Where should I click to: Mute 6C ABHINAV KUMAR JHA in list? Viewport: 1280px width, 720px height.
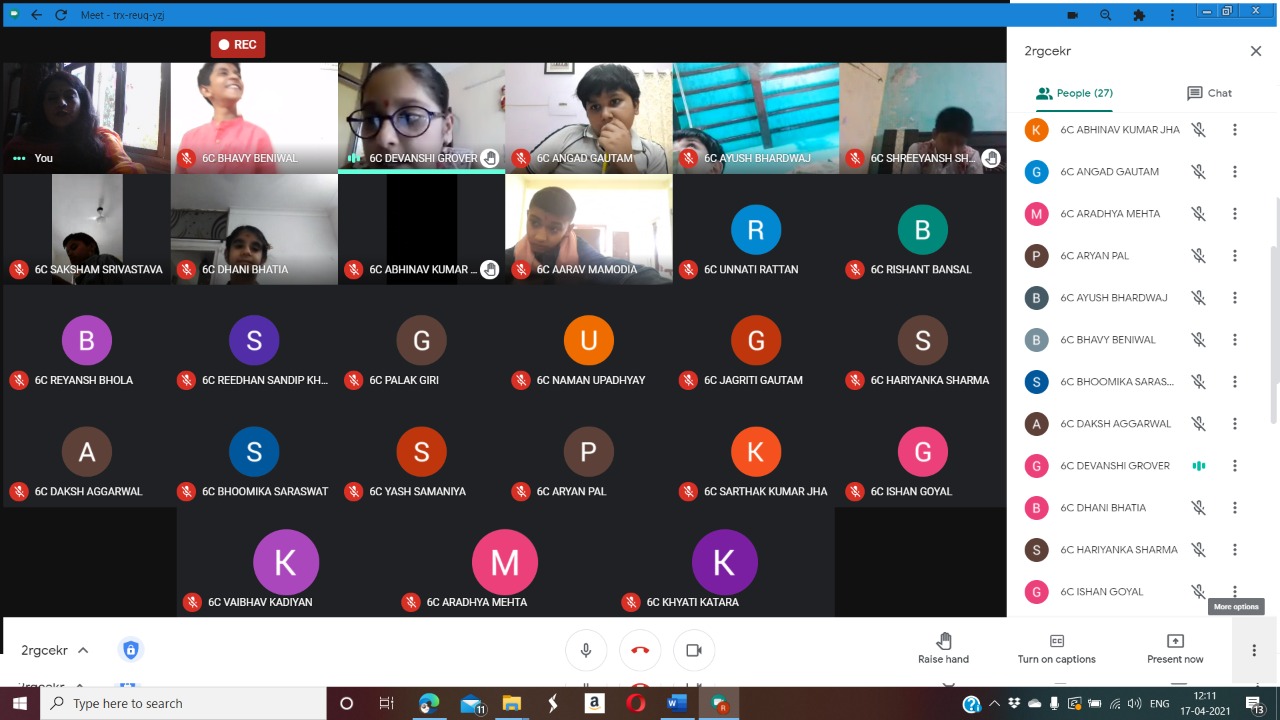click(x=1198, y=130)
